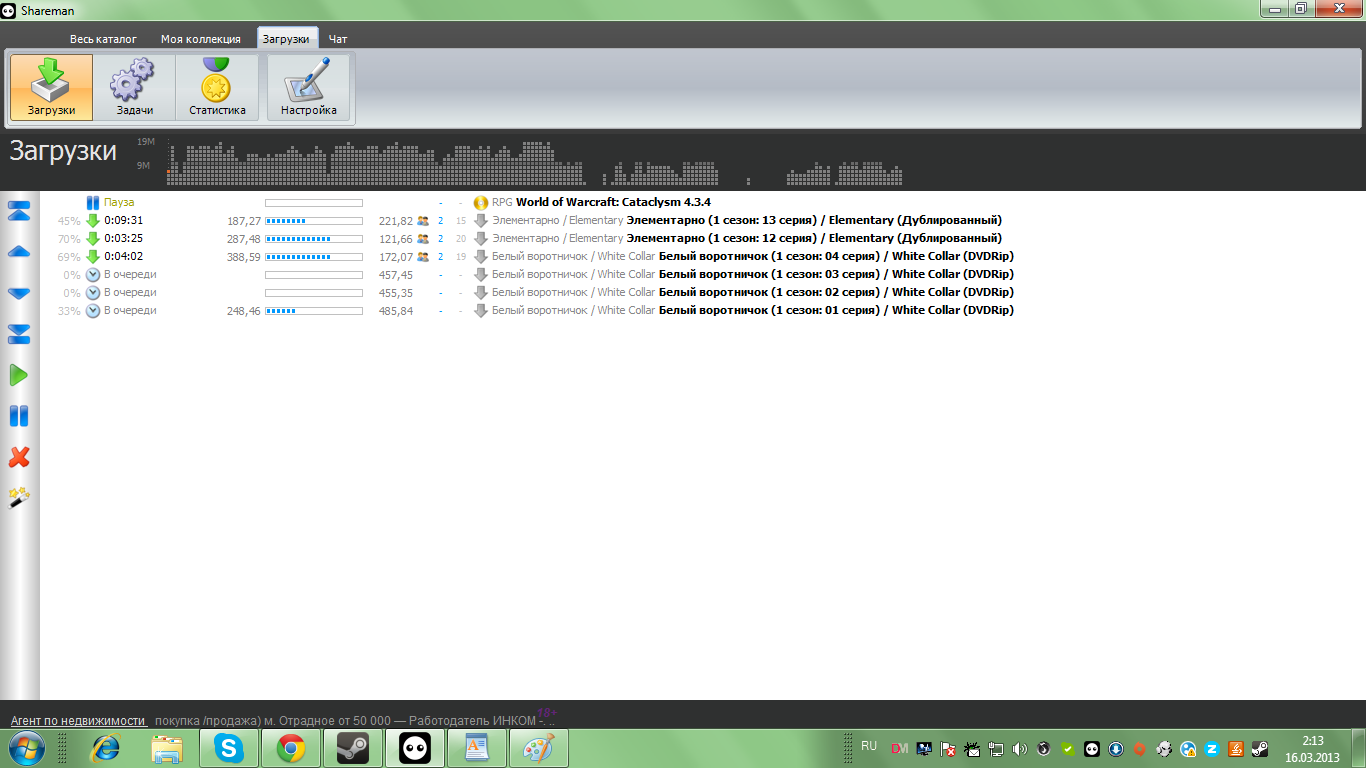Click the peers icon next to 172,07
The height and width of the screenshot is (768, 1366).
[x=423, y=256]
